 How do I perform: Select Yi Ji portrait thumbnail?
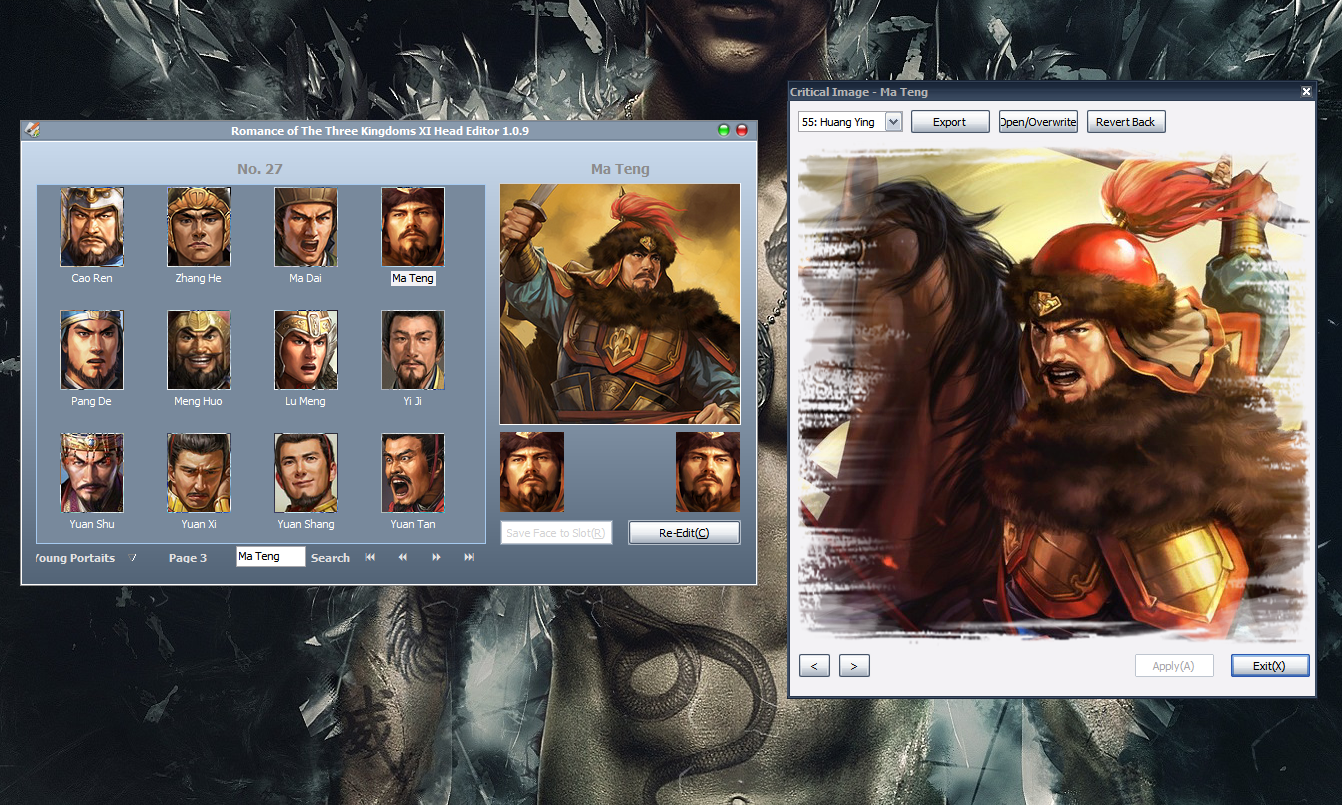point(413,350)
